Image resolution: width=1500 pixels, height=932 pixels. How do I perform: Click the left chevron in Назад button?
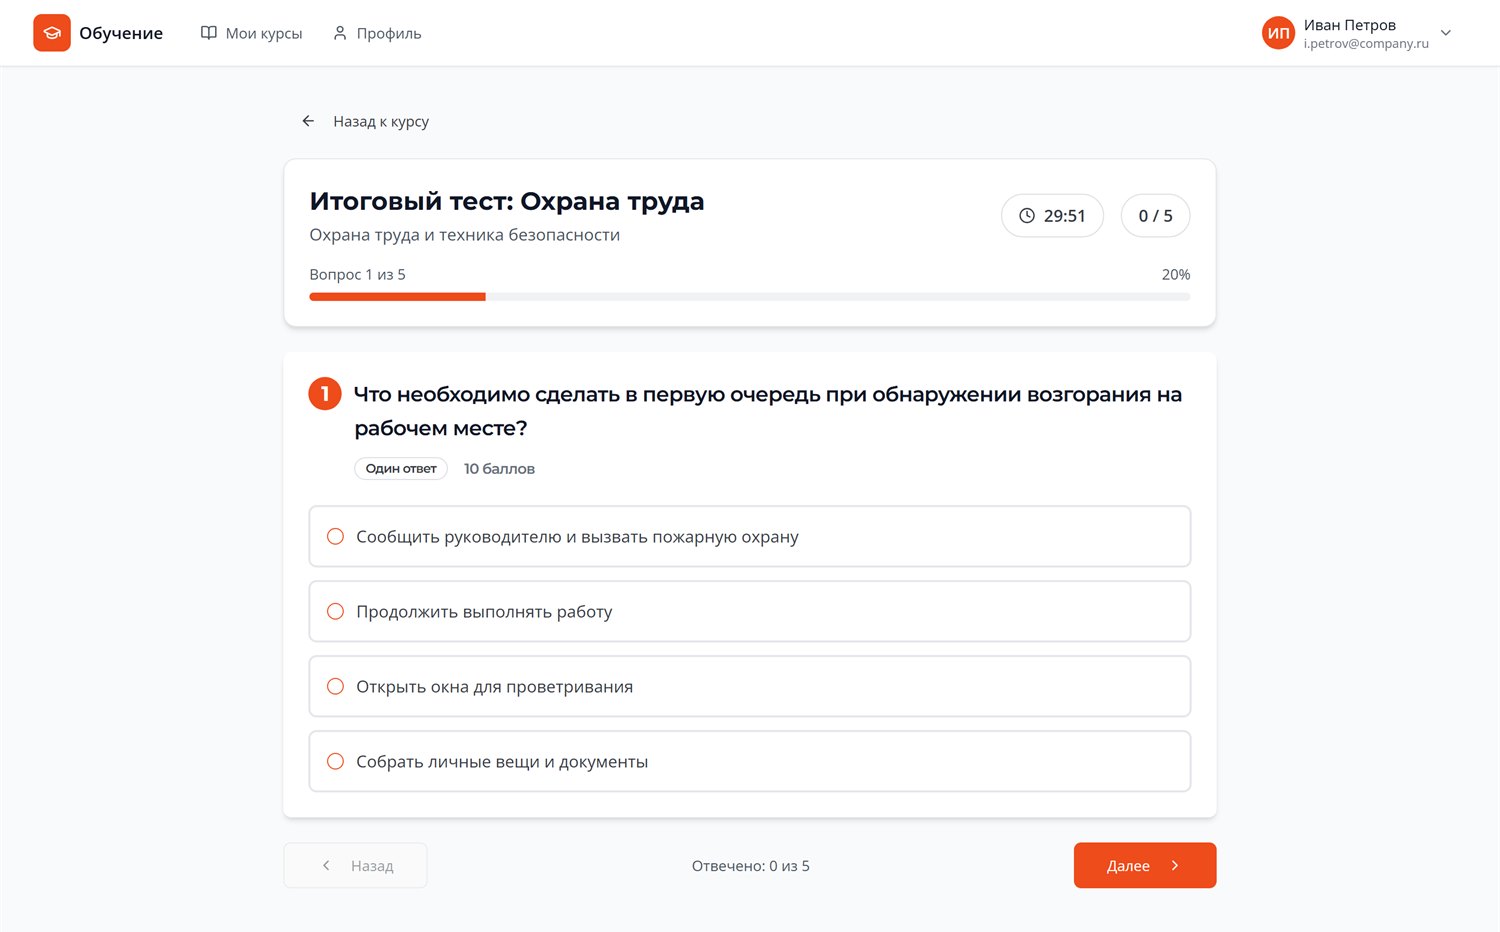pos(326,866)
